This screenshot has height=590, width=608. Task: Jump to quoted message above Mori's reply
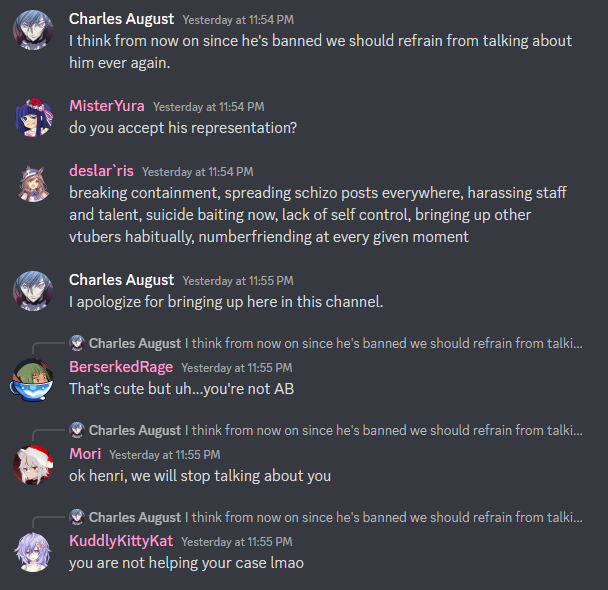click(x=383, y=430)
